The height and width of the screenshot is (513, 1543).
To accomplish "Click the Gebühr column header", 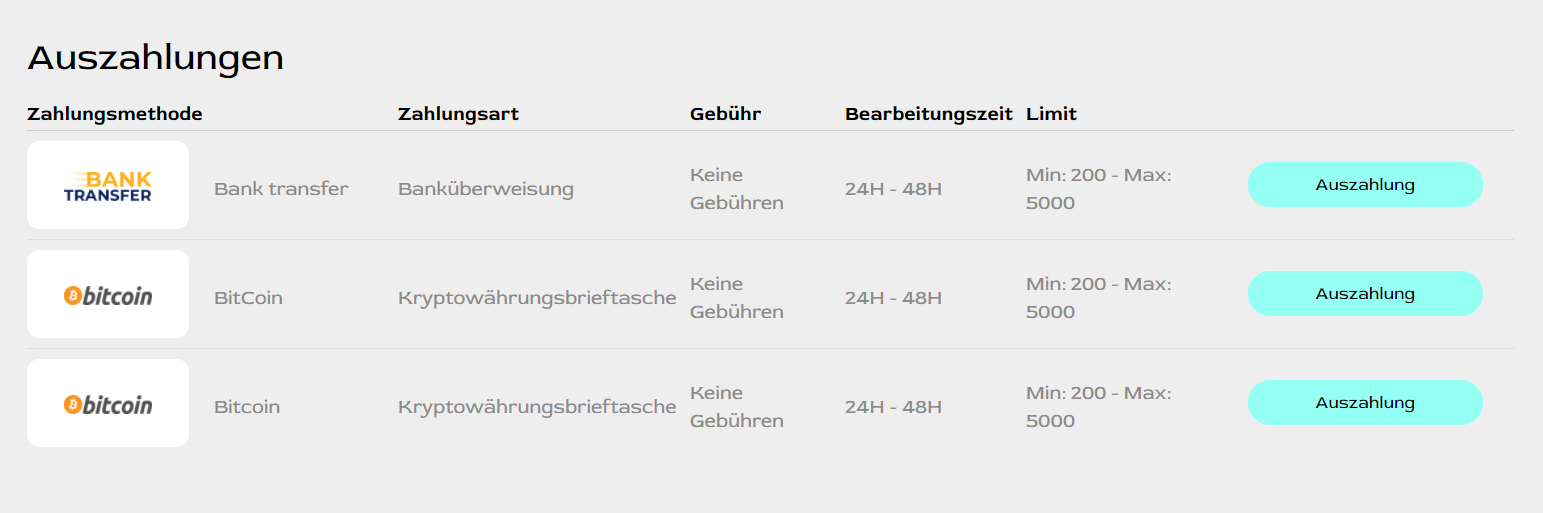I will [x=726, y=114].
